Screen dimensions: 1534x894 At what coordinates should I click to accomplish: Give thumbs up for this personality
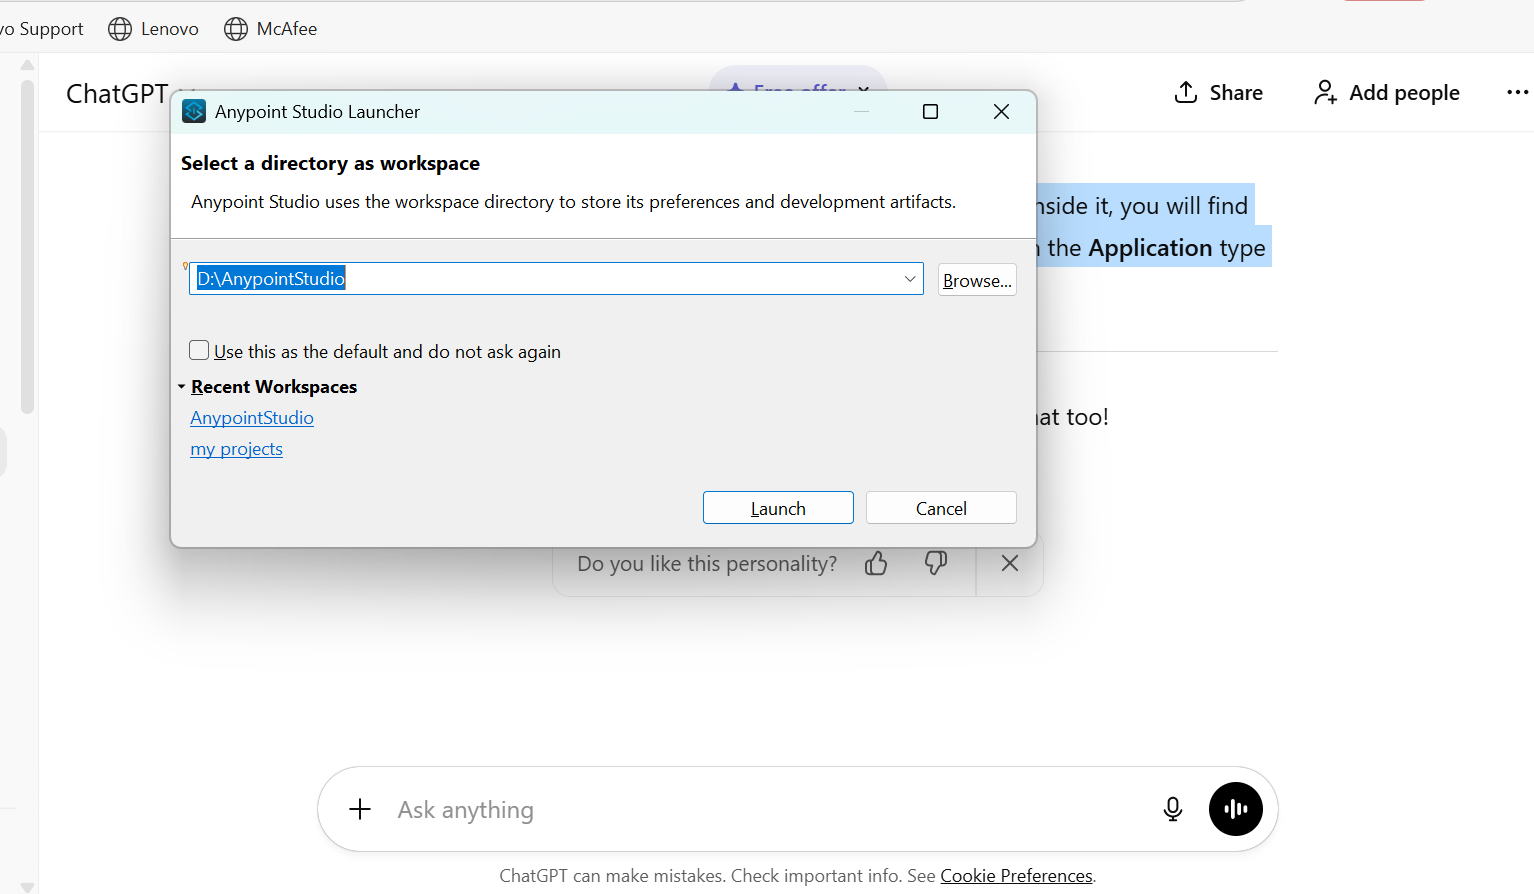point(876,564)
